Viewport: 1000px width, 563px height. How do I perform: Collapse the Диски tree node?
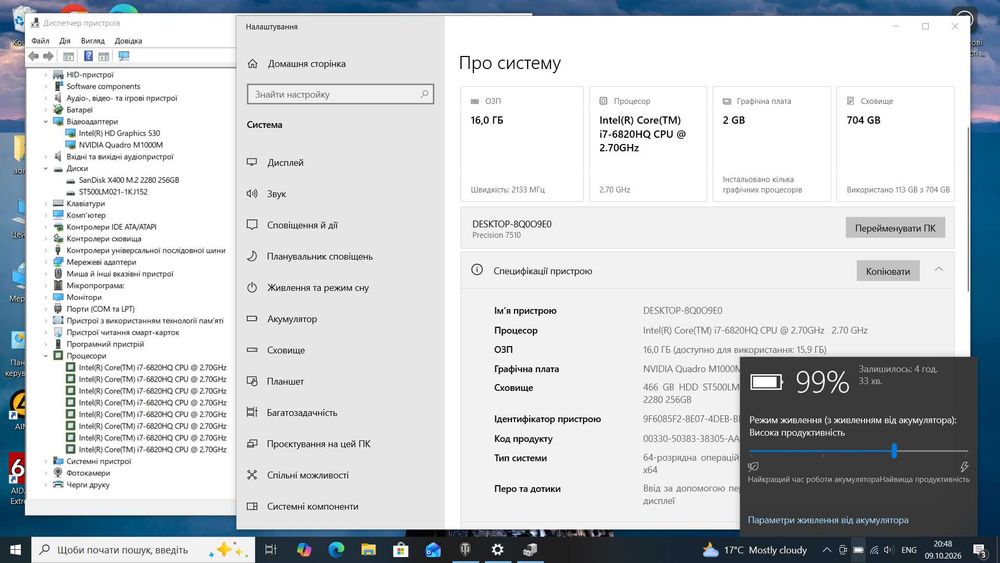[x=46, y=169]
